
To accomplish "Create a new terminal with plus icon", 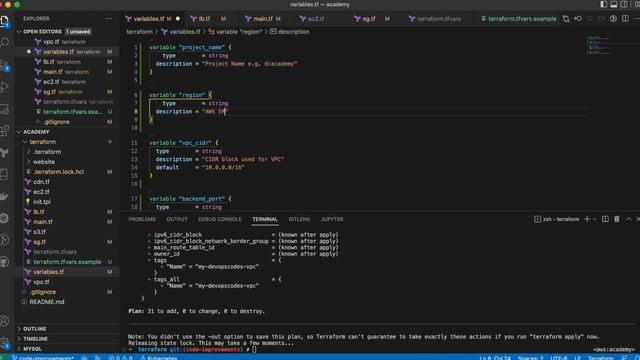I will tap(587, 219).
